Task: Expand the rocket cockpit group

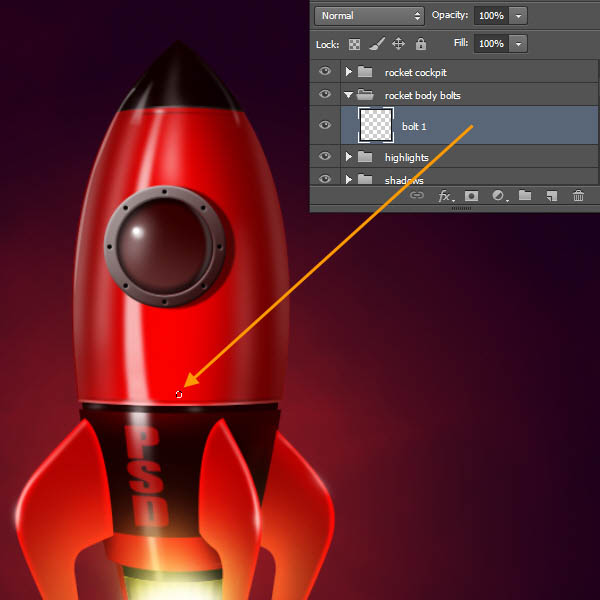Action: 348,72
